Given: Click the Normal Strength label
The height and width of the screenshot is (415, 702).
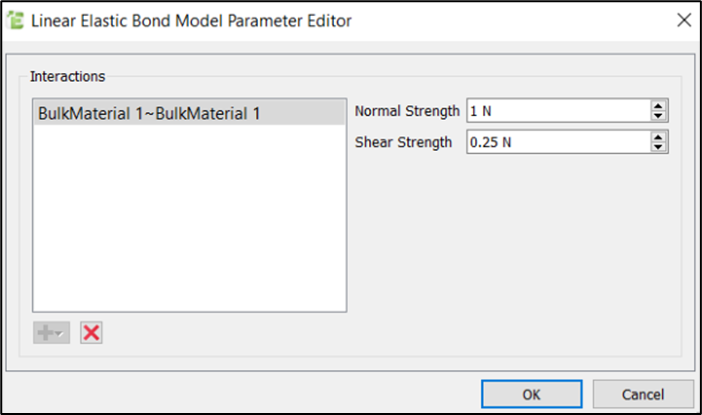Looking at the screenshot, I should (407, 112).
